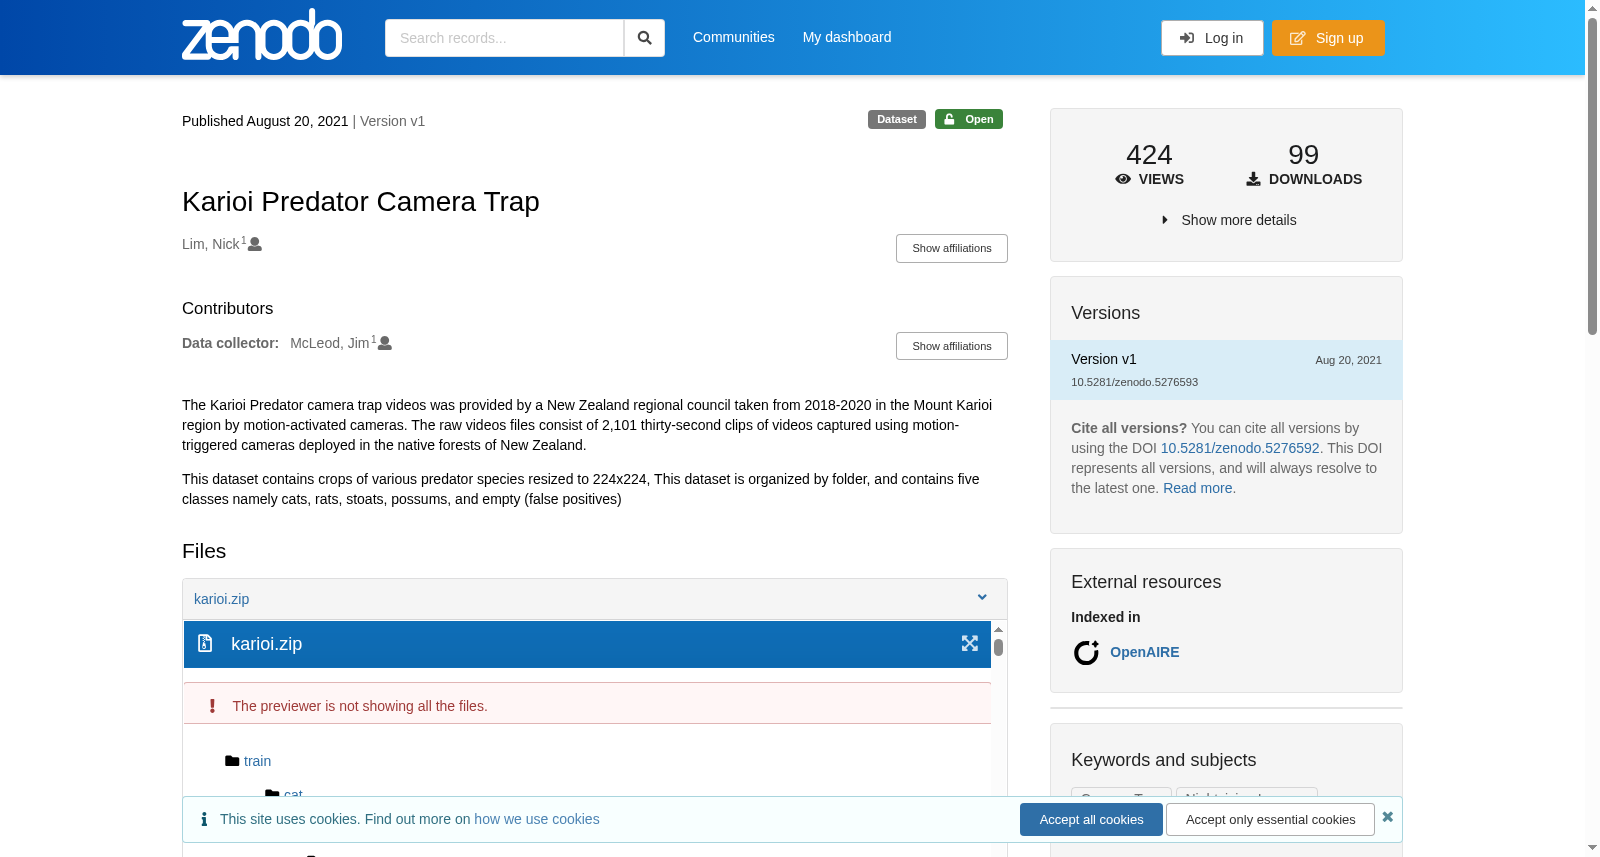Viewport: 1600px width, 857px height.
Task: Click the train folder icon
Action: point(232,761)
